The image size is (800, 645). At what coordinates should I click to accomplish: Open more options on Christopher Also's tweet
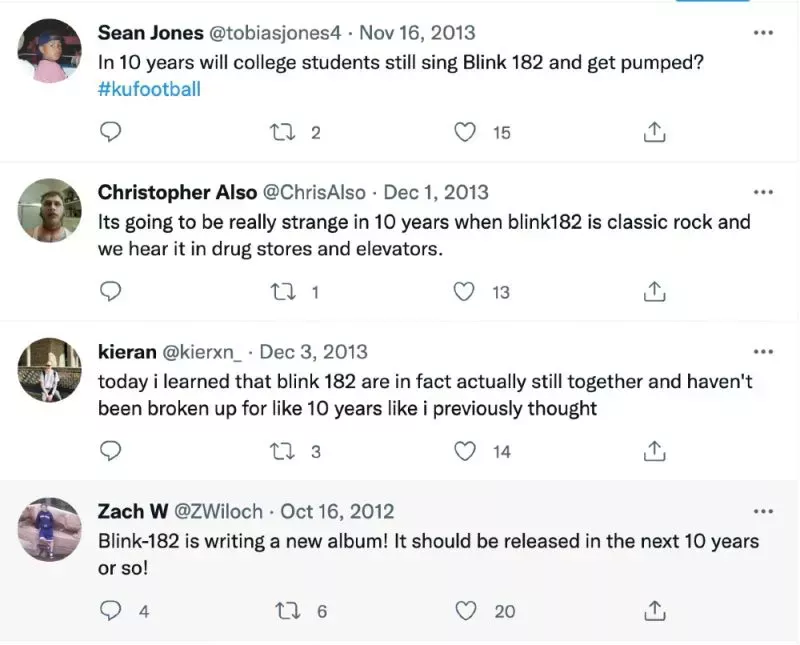tap(763, 192)
